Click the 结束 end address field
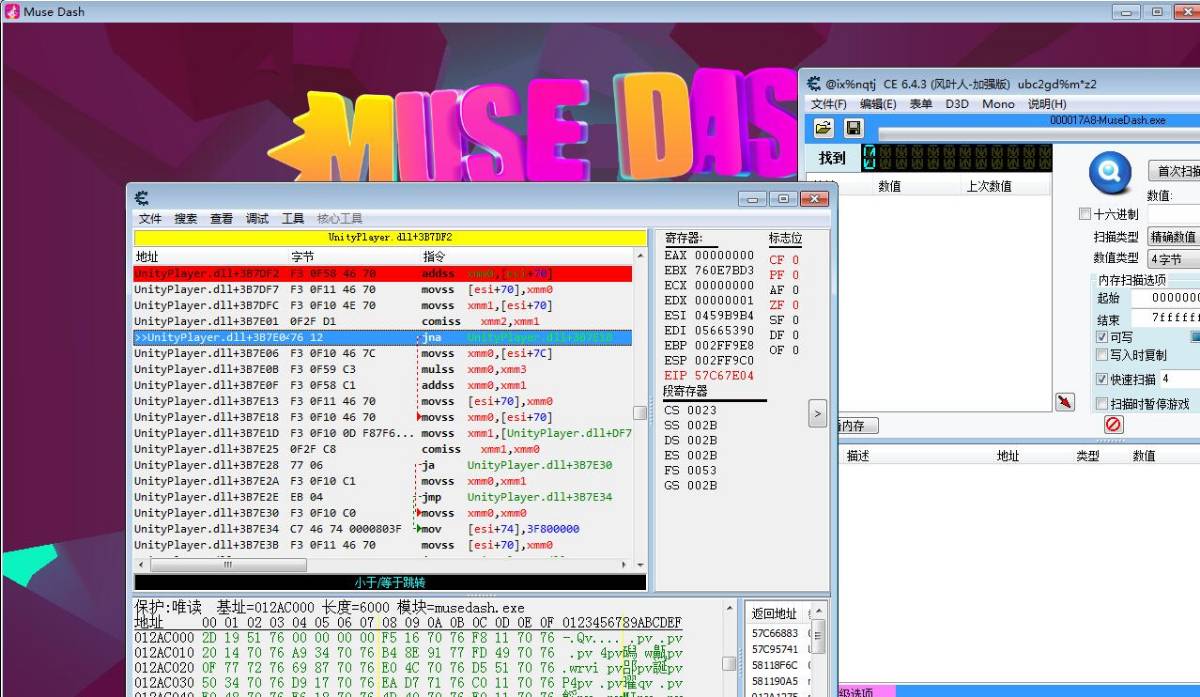The width and height of the screenshot is (1200, 697). click(x=1166, y=319)
